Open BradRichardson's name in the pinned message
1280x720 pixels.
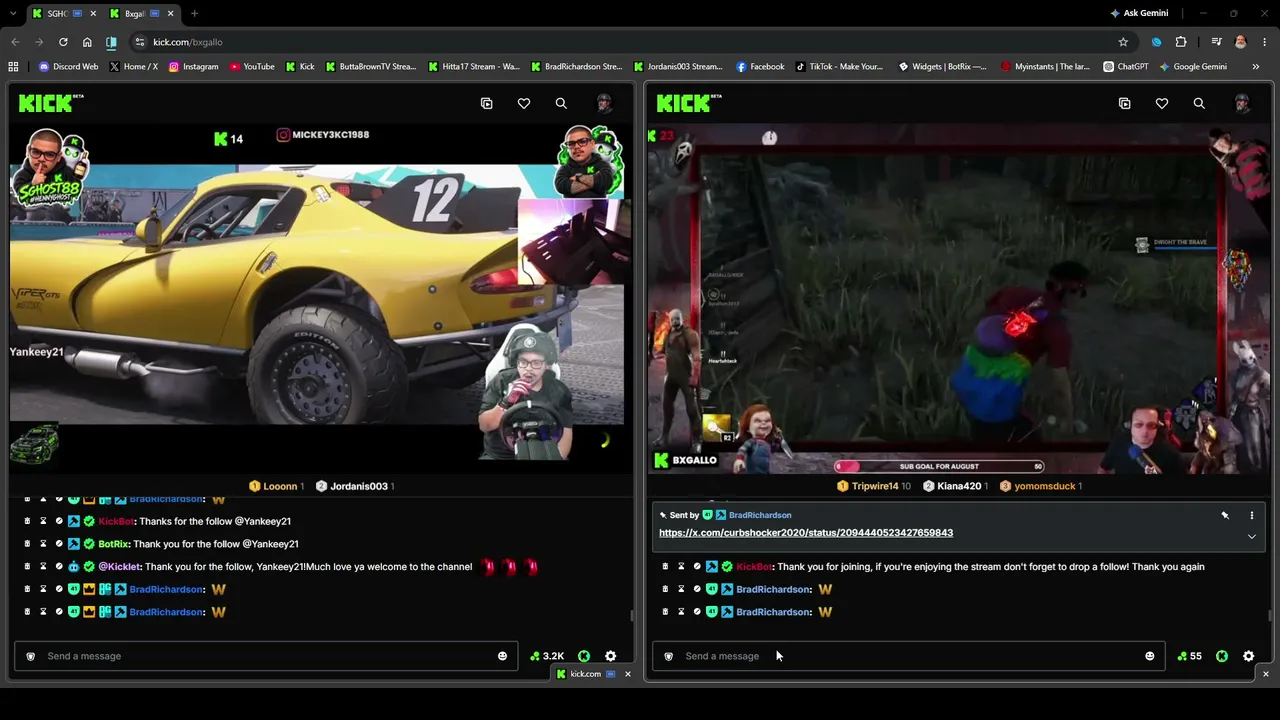pos(760,515)
